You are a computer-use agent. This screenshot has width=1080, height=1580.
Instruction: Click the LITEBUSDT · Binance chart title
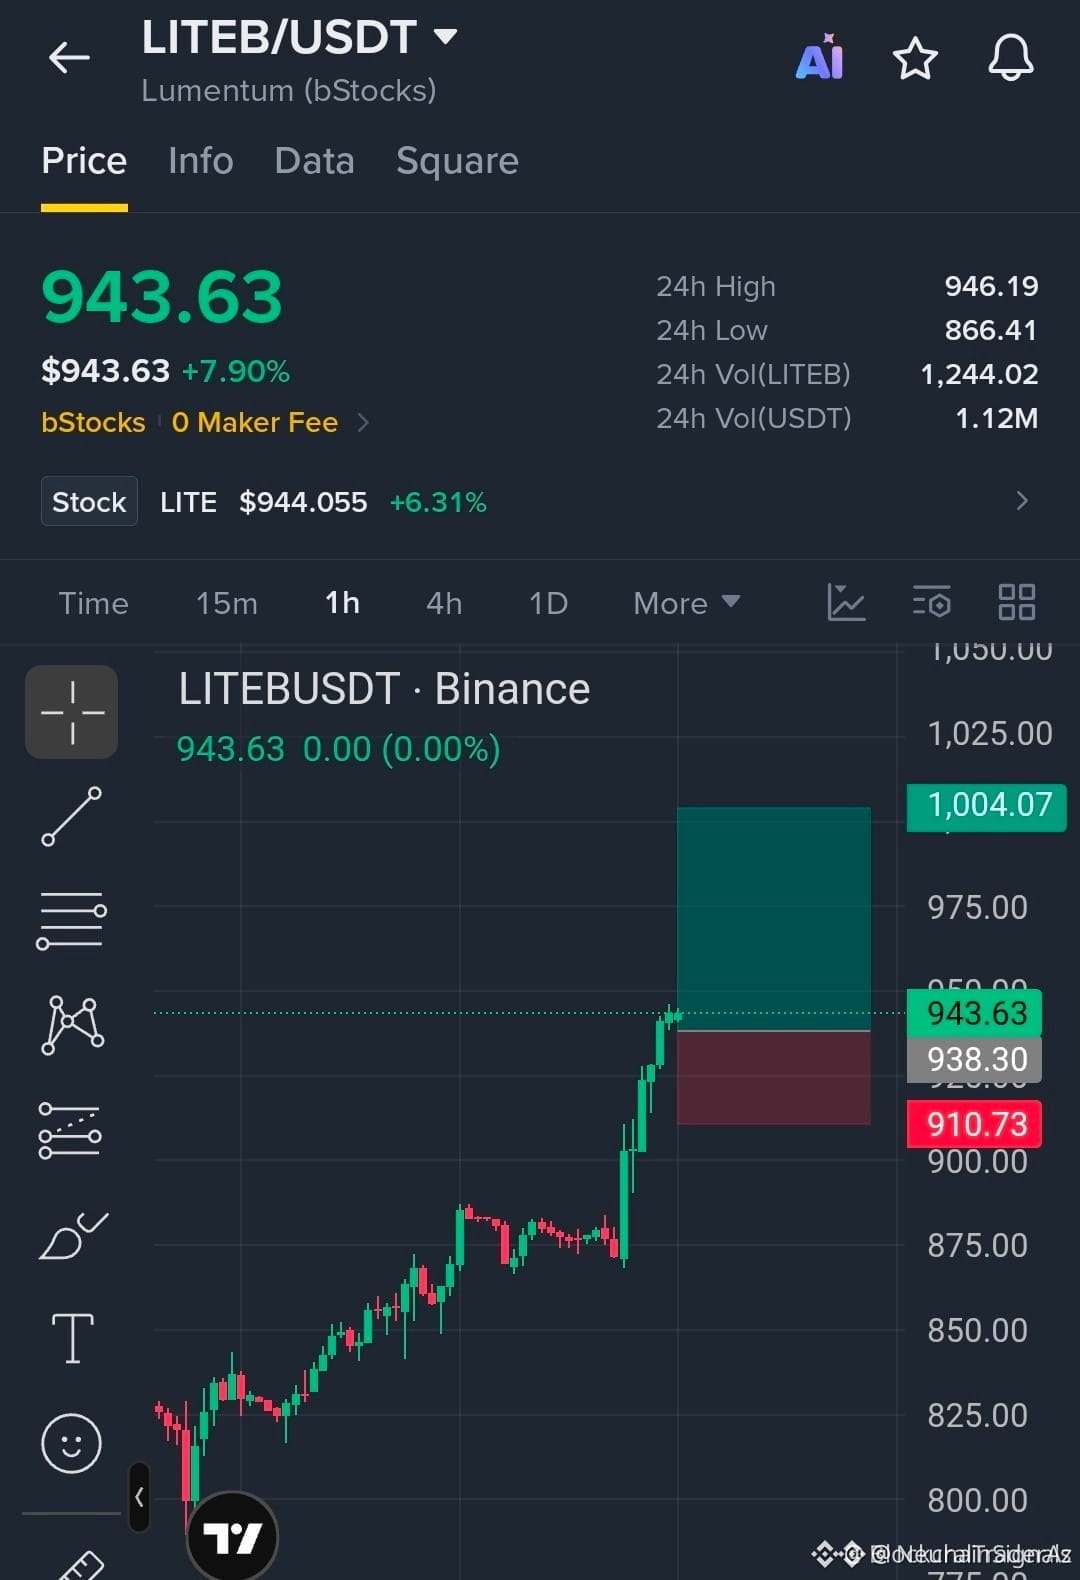coord(384,689)
